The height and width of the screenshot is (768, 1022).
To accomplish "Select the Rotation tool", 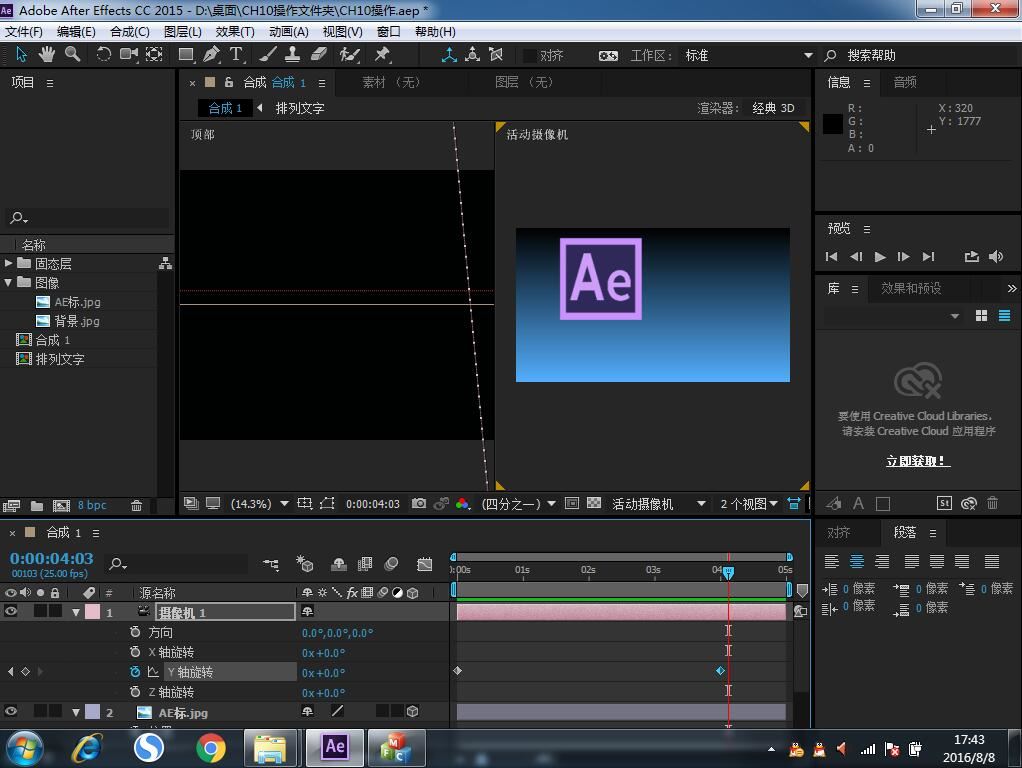I will pos(104,55).
